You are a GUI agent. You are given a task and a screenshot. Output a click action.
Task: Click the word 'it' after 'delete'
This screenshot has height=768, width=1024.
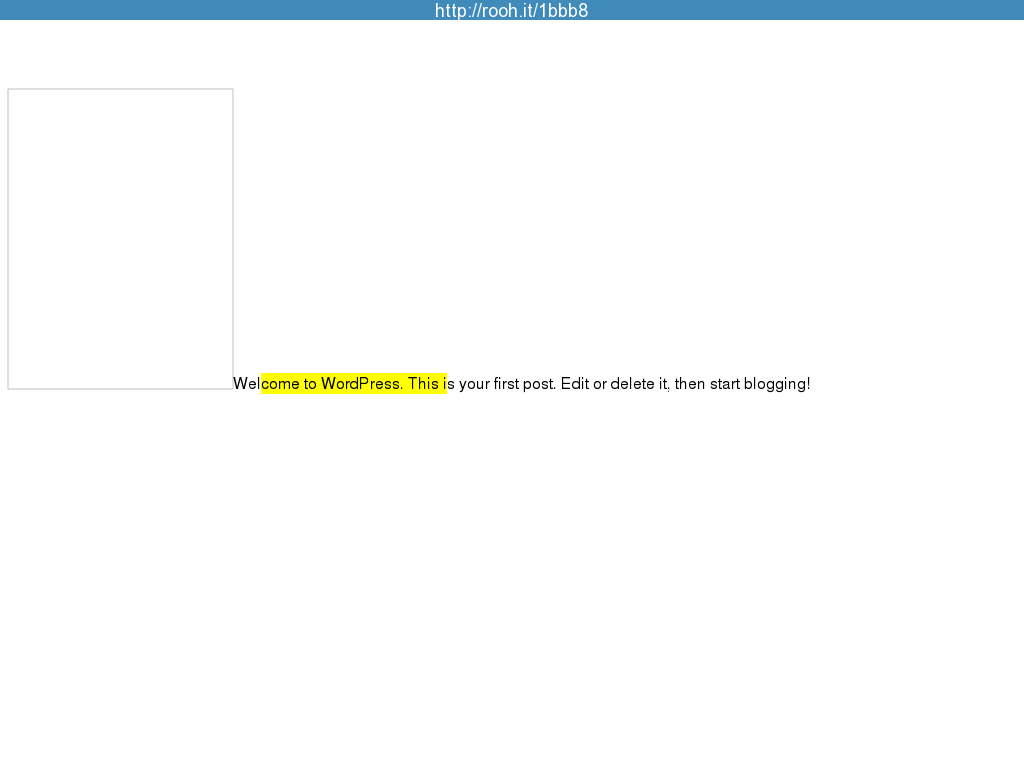click(663, 384)
